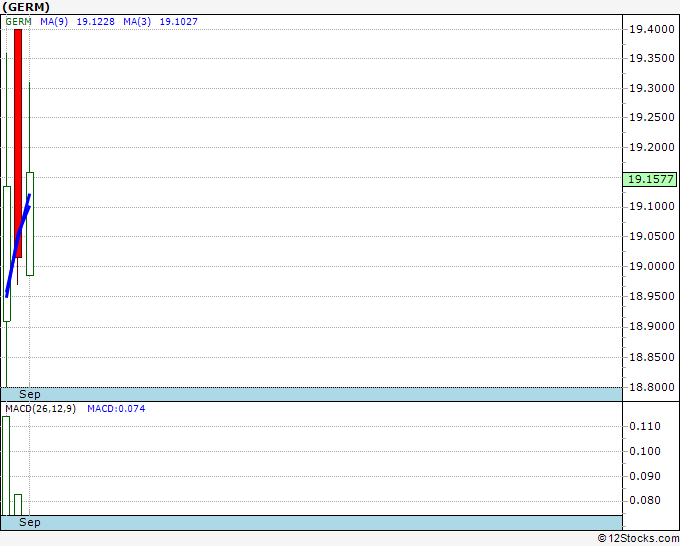
Task: Open the 12Stocks.com copyright link
Action: (638, 539)
